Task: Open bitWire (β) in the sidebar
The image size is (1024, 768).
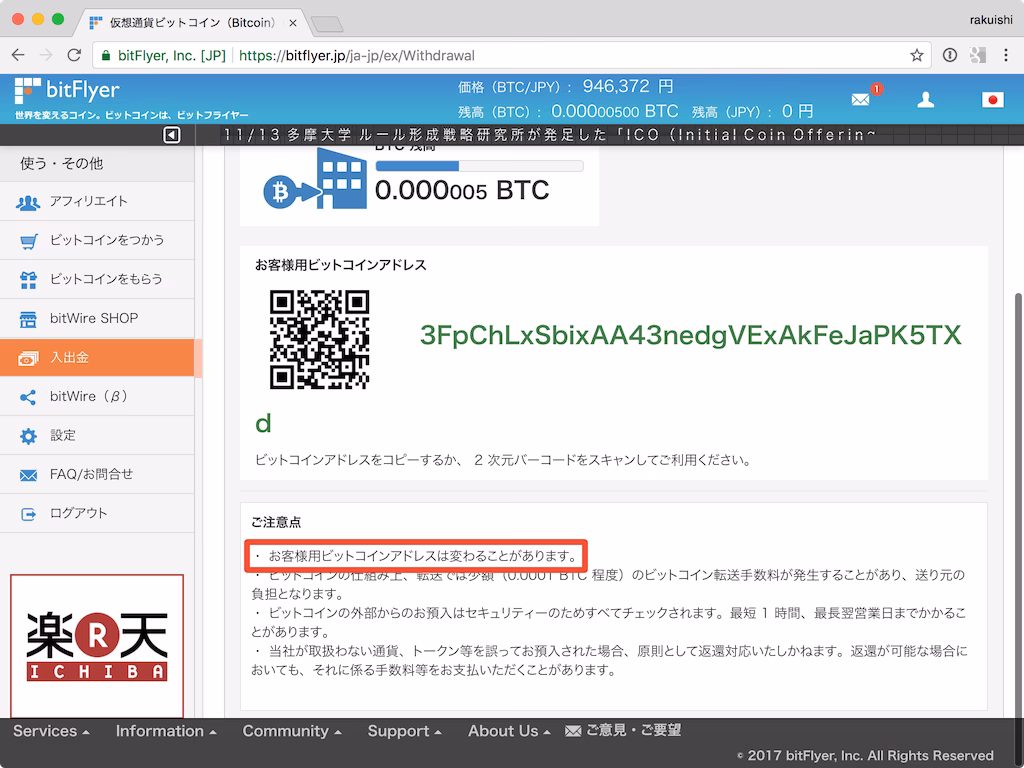Action: point(97,396)
